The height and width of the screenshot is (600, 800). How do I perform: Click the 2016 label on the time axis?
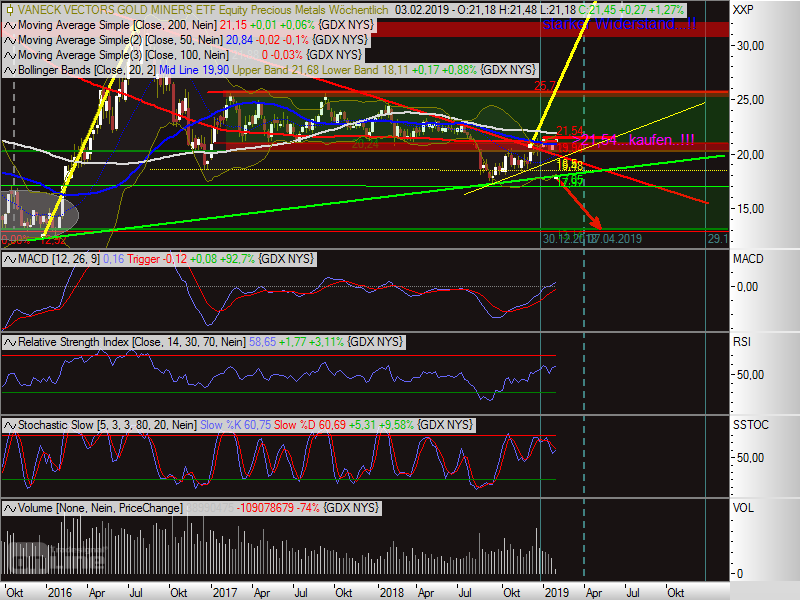(60, 592)
